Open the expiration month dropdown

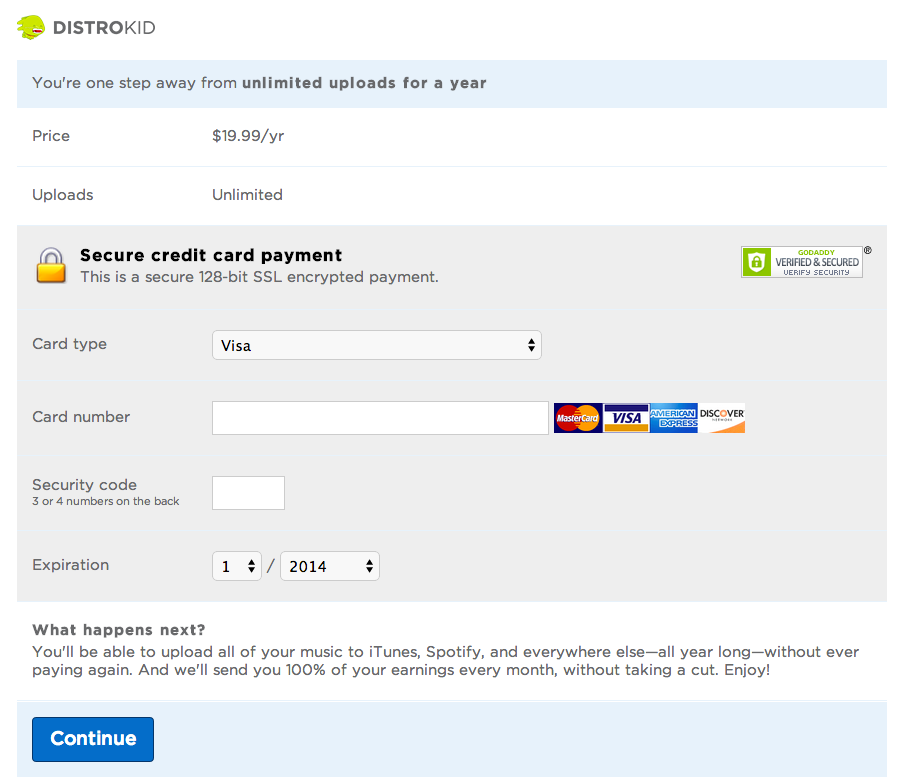pyautogui.click(x=237, y=566)
